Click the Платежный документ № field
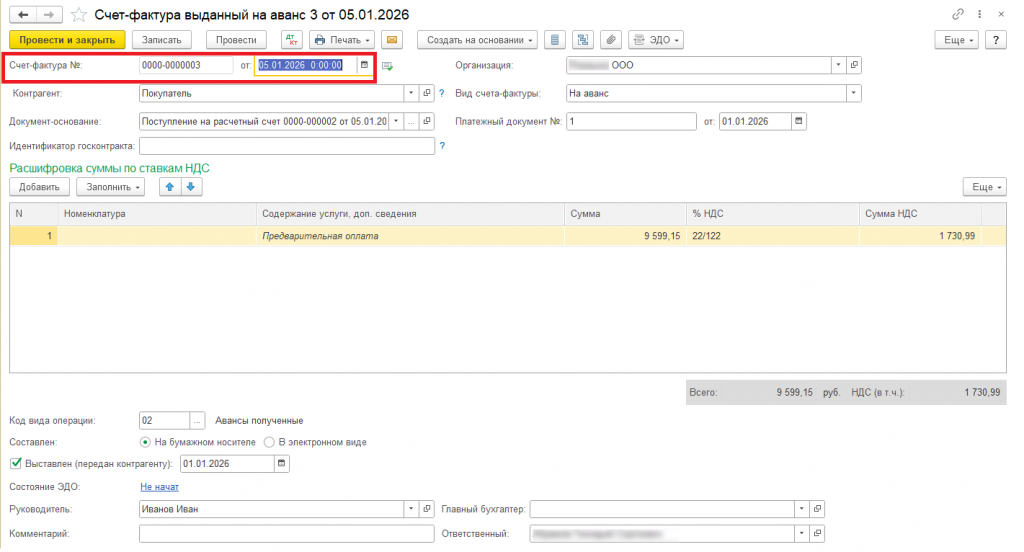This screenshot has width=1024, height=552. click(631, 121)
